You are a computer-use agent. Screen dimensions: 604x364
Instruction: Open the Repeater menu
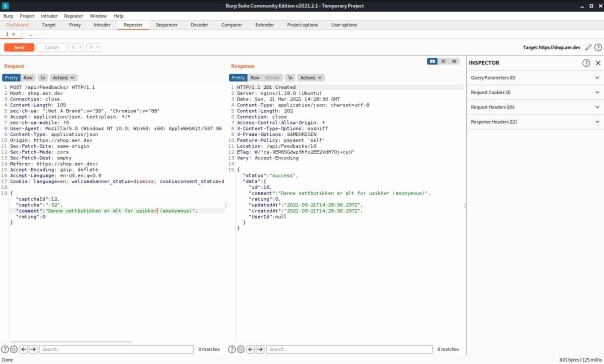coord(74,16)
